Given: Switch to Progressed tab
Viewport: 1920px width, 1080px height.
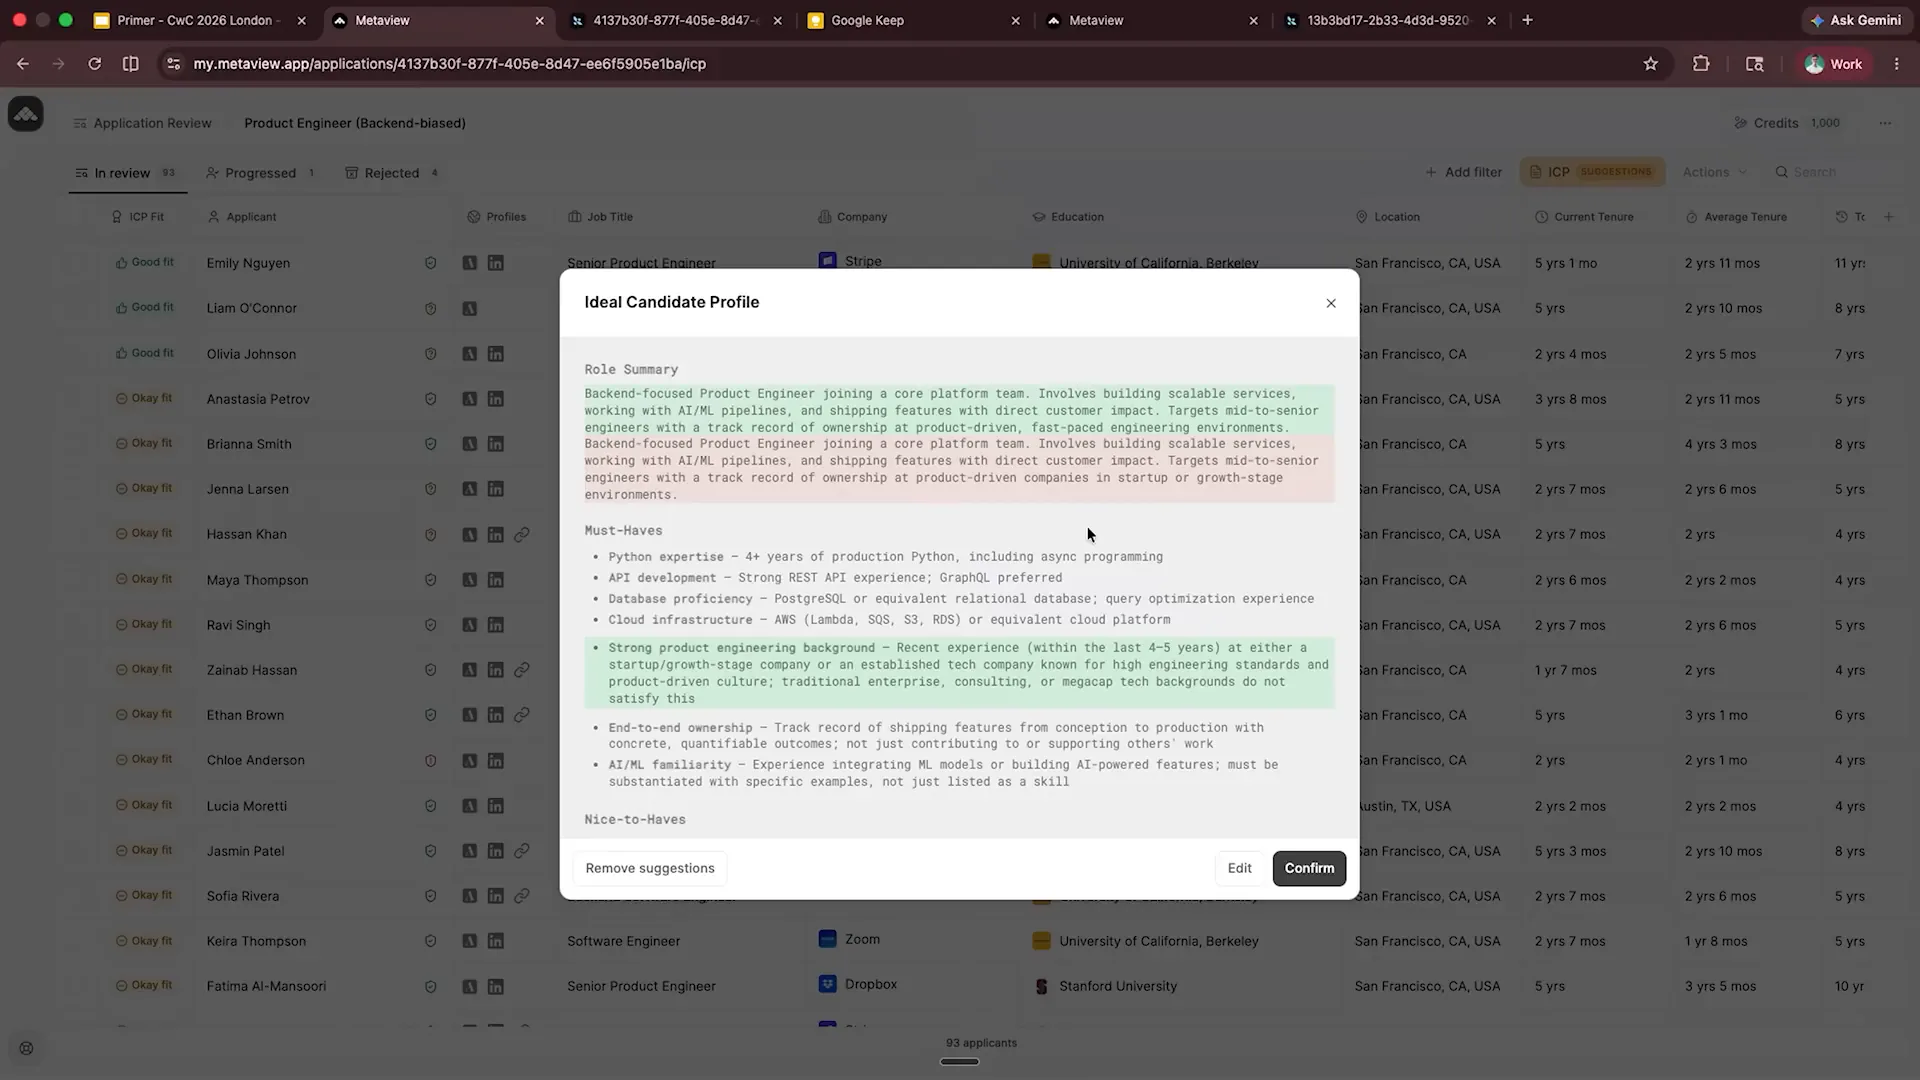Looking at the screenshot, I should (x=260, y=173).
